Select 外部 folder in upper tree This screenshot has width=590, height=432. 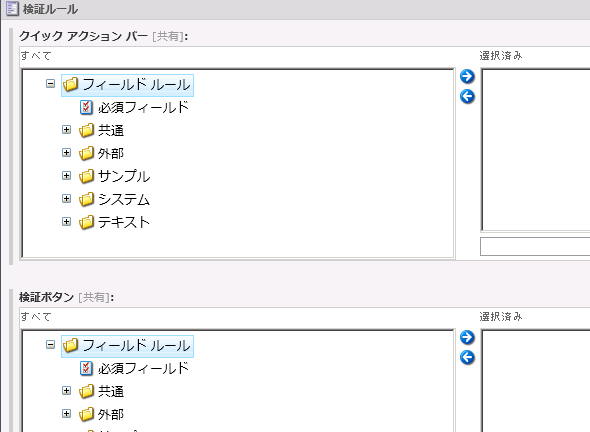tap(111, 154)
